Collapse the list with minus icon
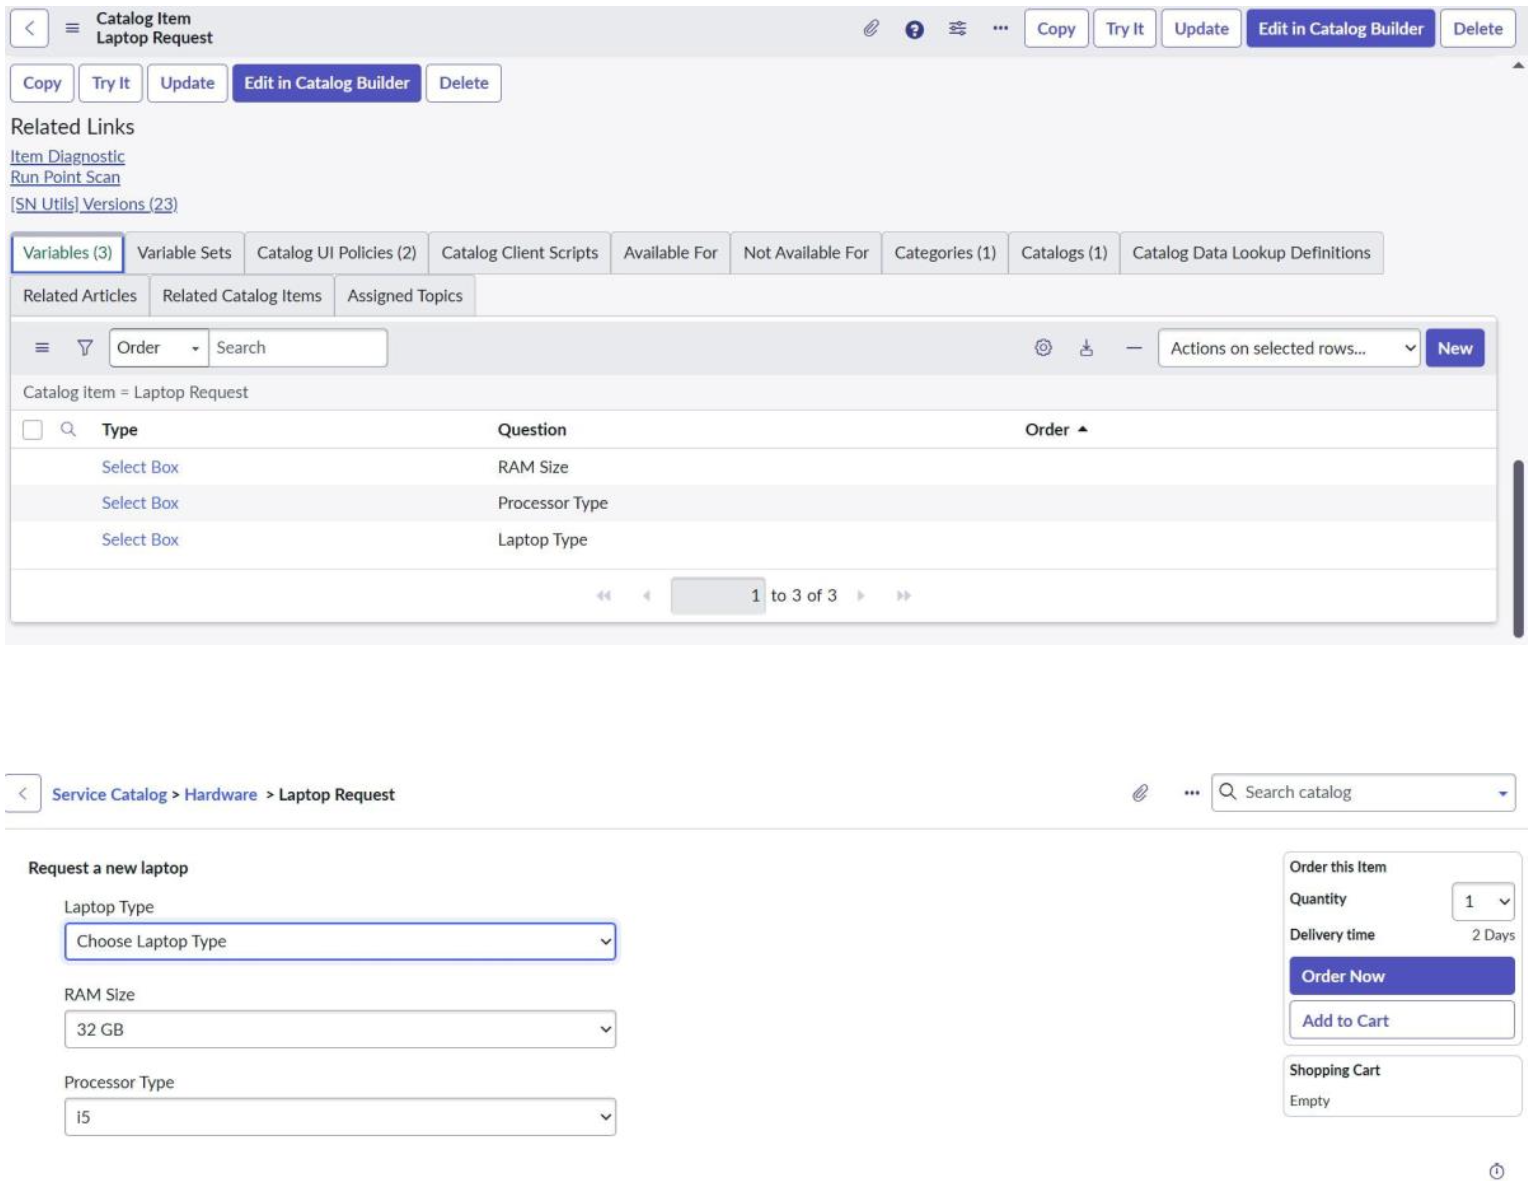 [x=1133, y=348]
